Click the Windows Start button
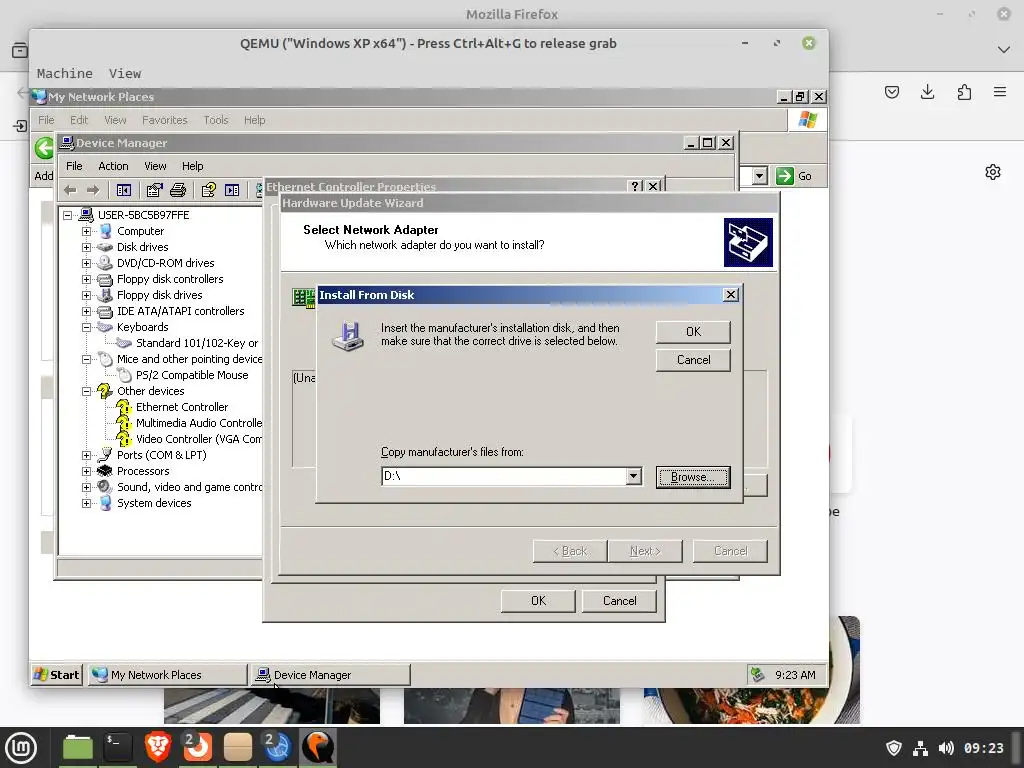 coord(57,675)
